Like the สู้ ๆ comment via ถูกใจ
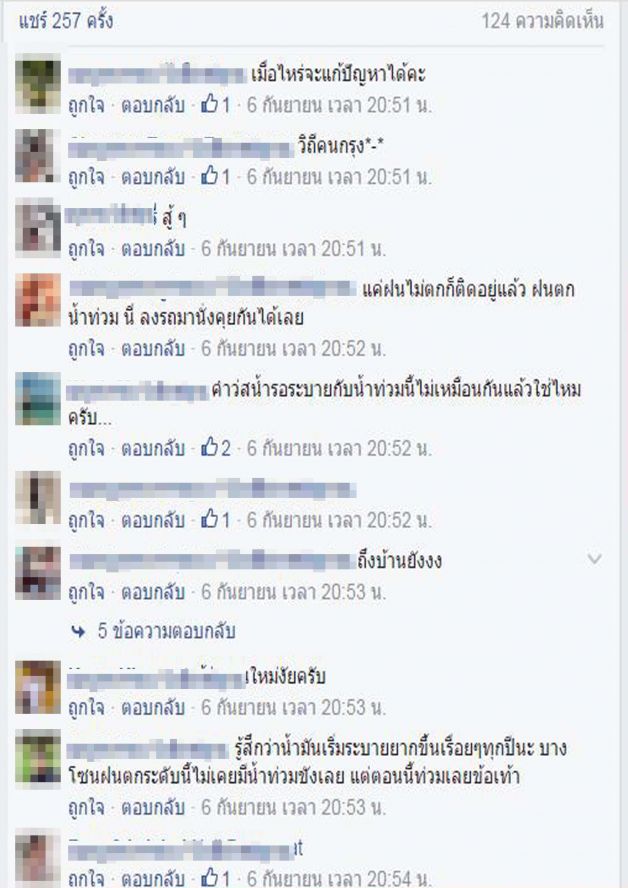Image resolution: width=628 pixels, height=888 pixels. [86, 248]
